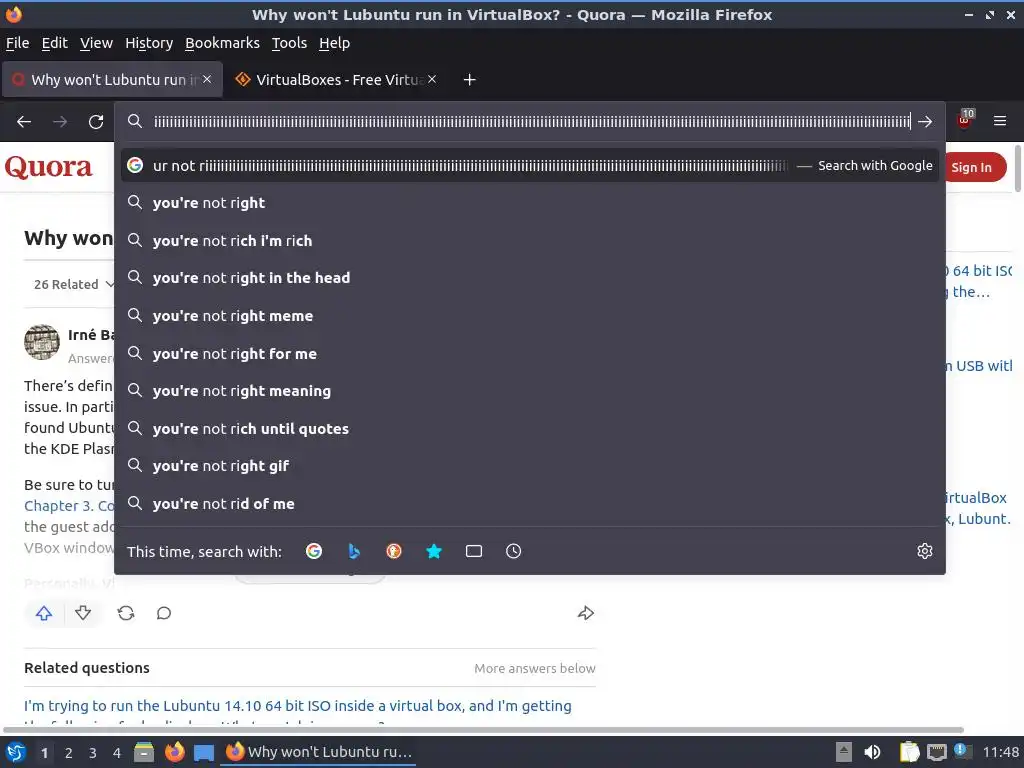
Task: Reload the page with the refresh icon
Action: [x=96, y=121]
